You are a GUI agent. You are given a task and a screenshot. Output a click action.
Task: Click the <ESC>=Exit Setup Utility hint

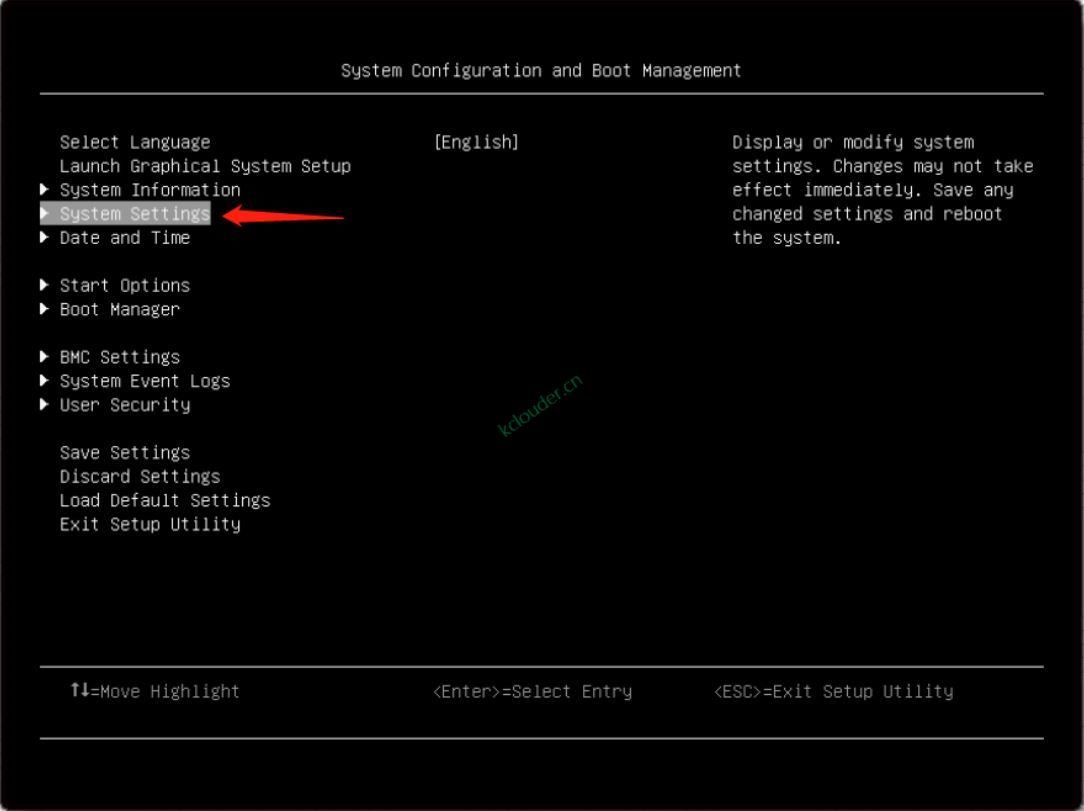click(x=834, y=691)
